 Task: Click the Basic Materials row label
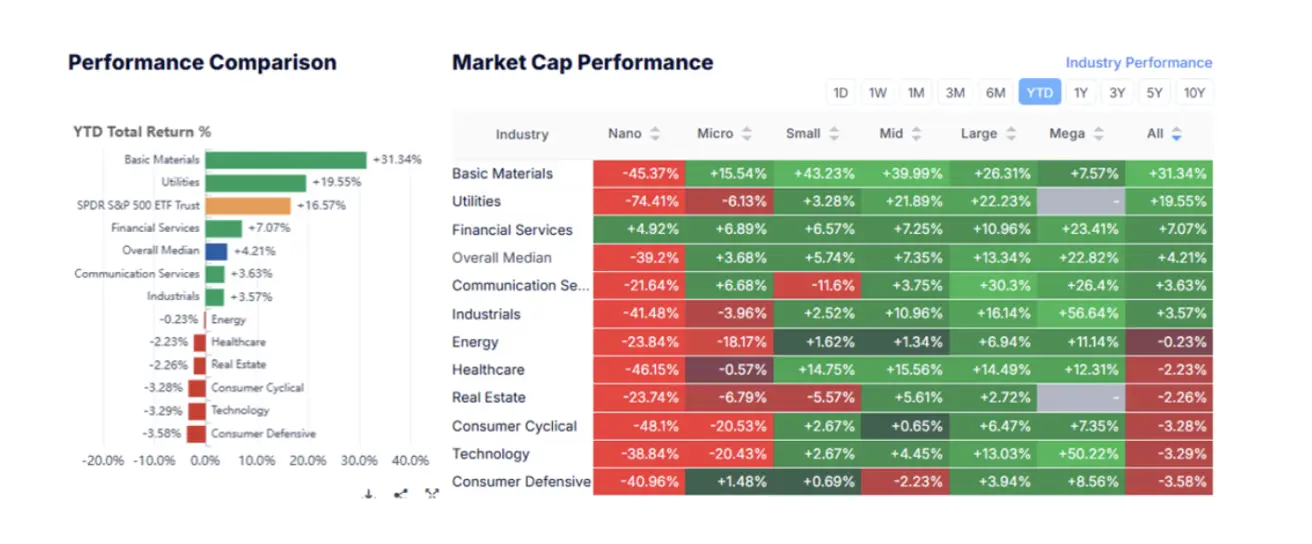502,174
